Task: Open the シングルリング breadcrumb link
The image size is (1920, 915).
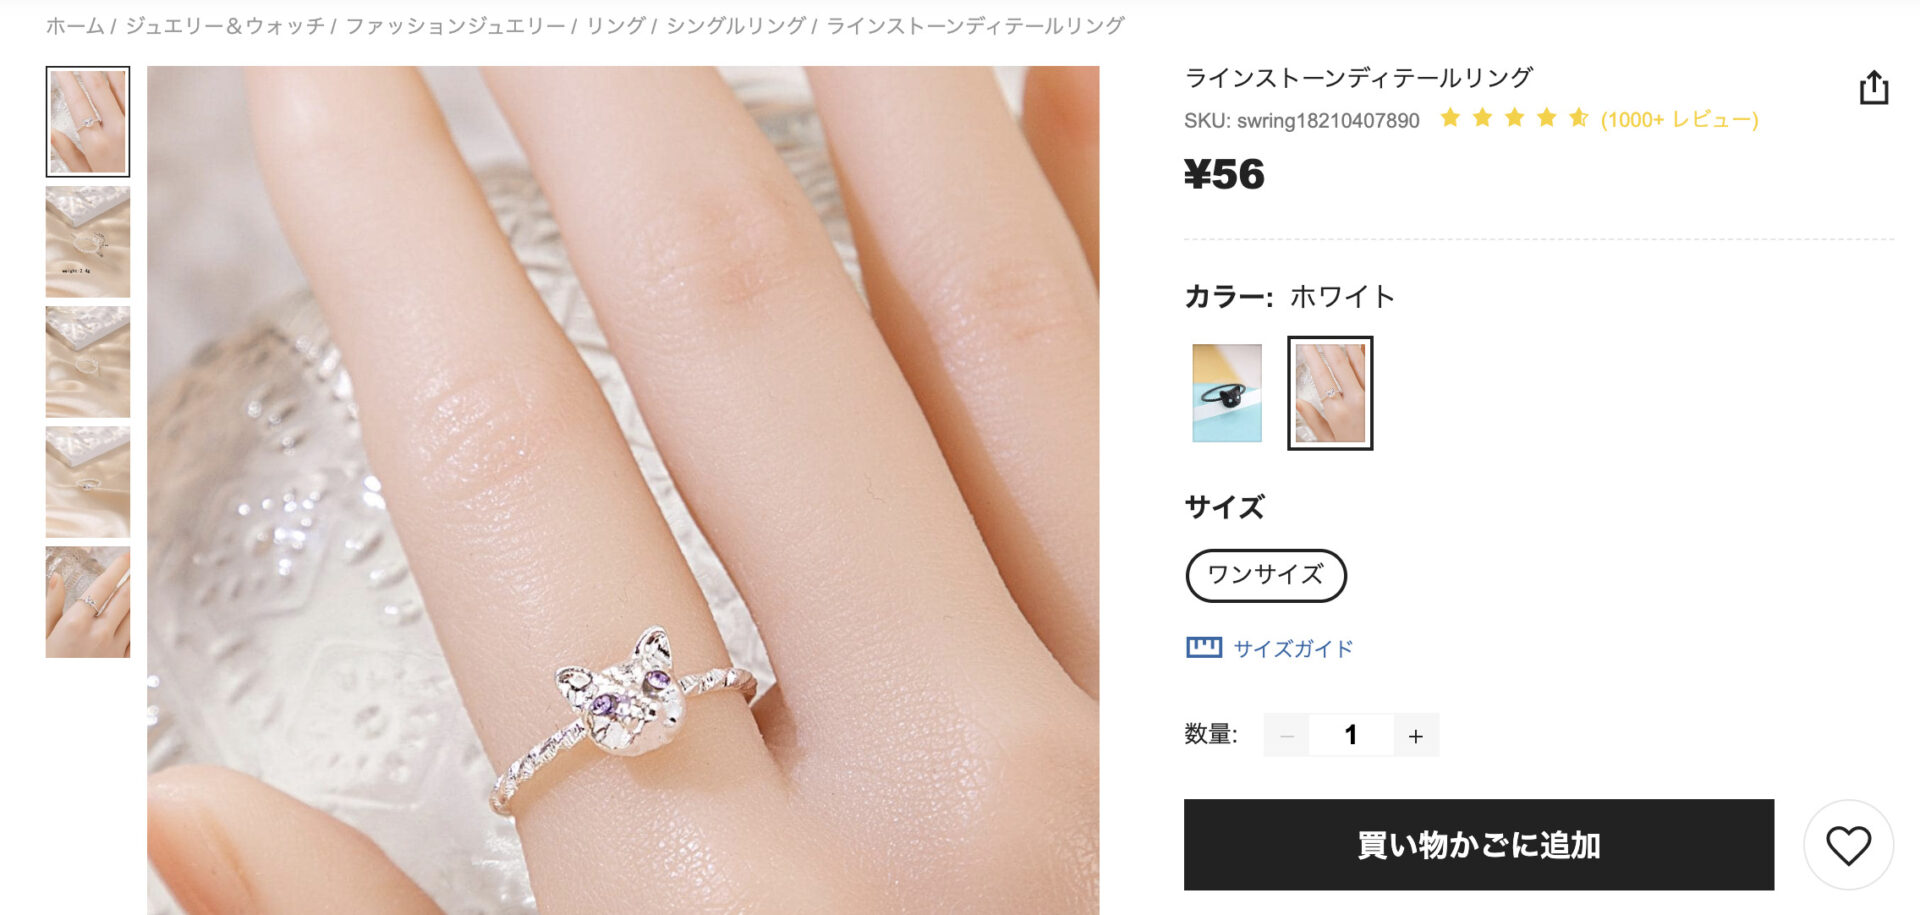Action: pos(736,26)
